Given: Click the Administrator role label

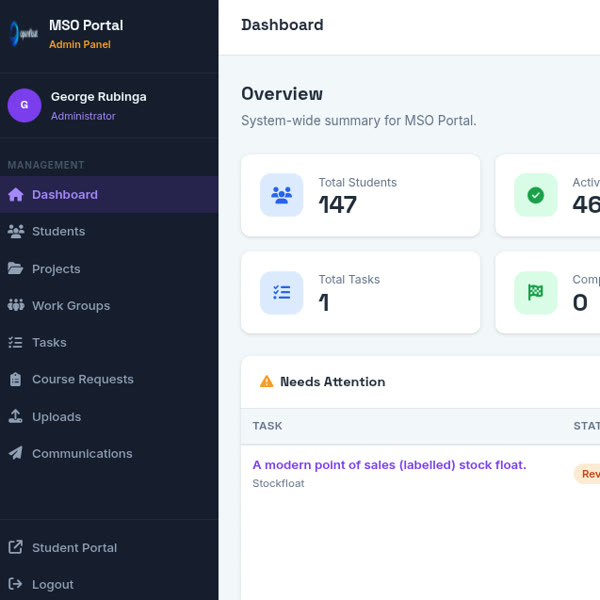Looking at the screenshot, I should 83,116.
